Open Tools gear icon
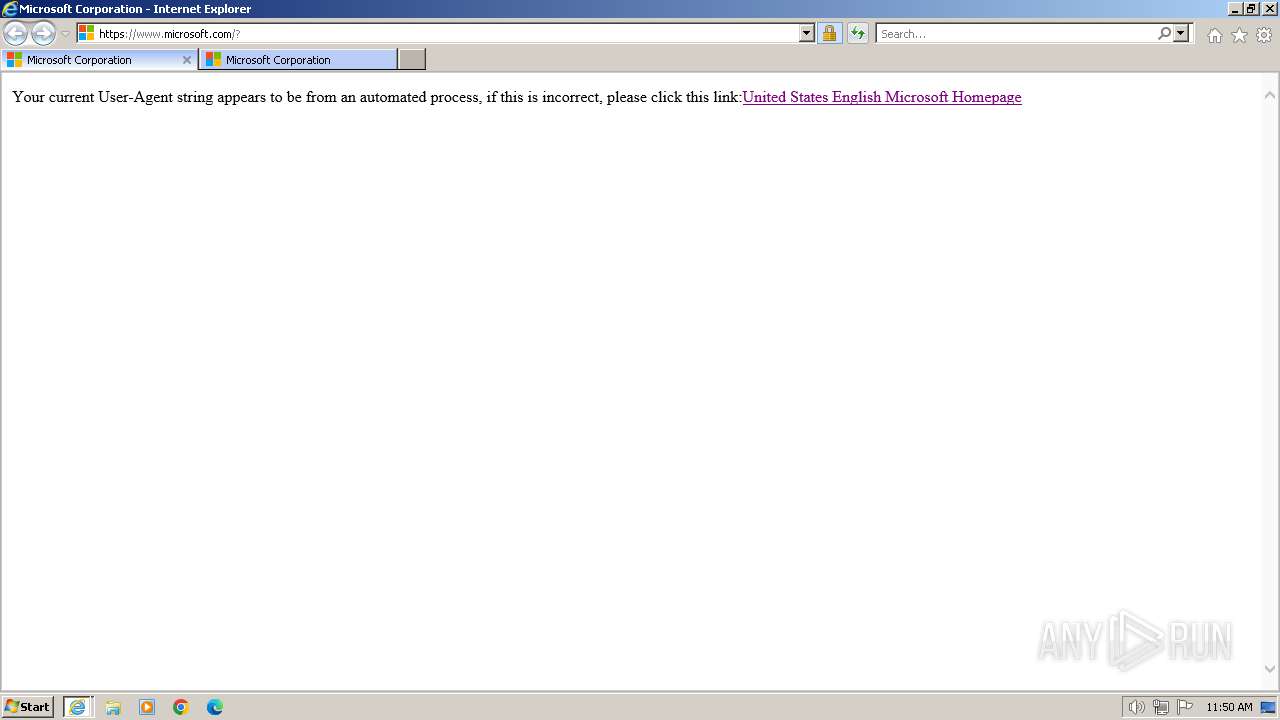The width and height of the screenshot is (1280, 720). pos(1264,35)
